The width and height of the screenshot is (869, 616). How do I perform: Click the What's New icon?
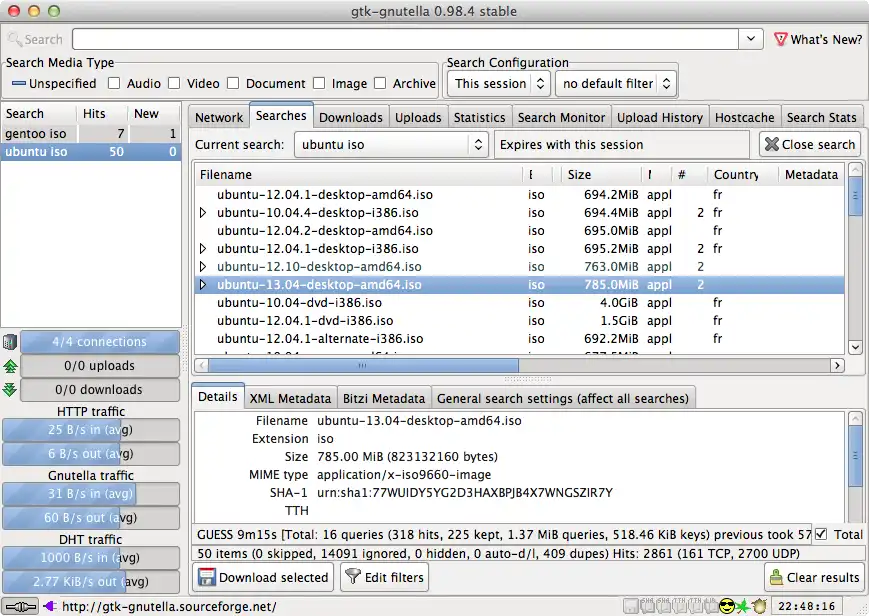tap(780, 39)
